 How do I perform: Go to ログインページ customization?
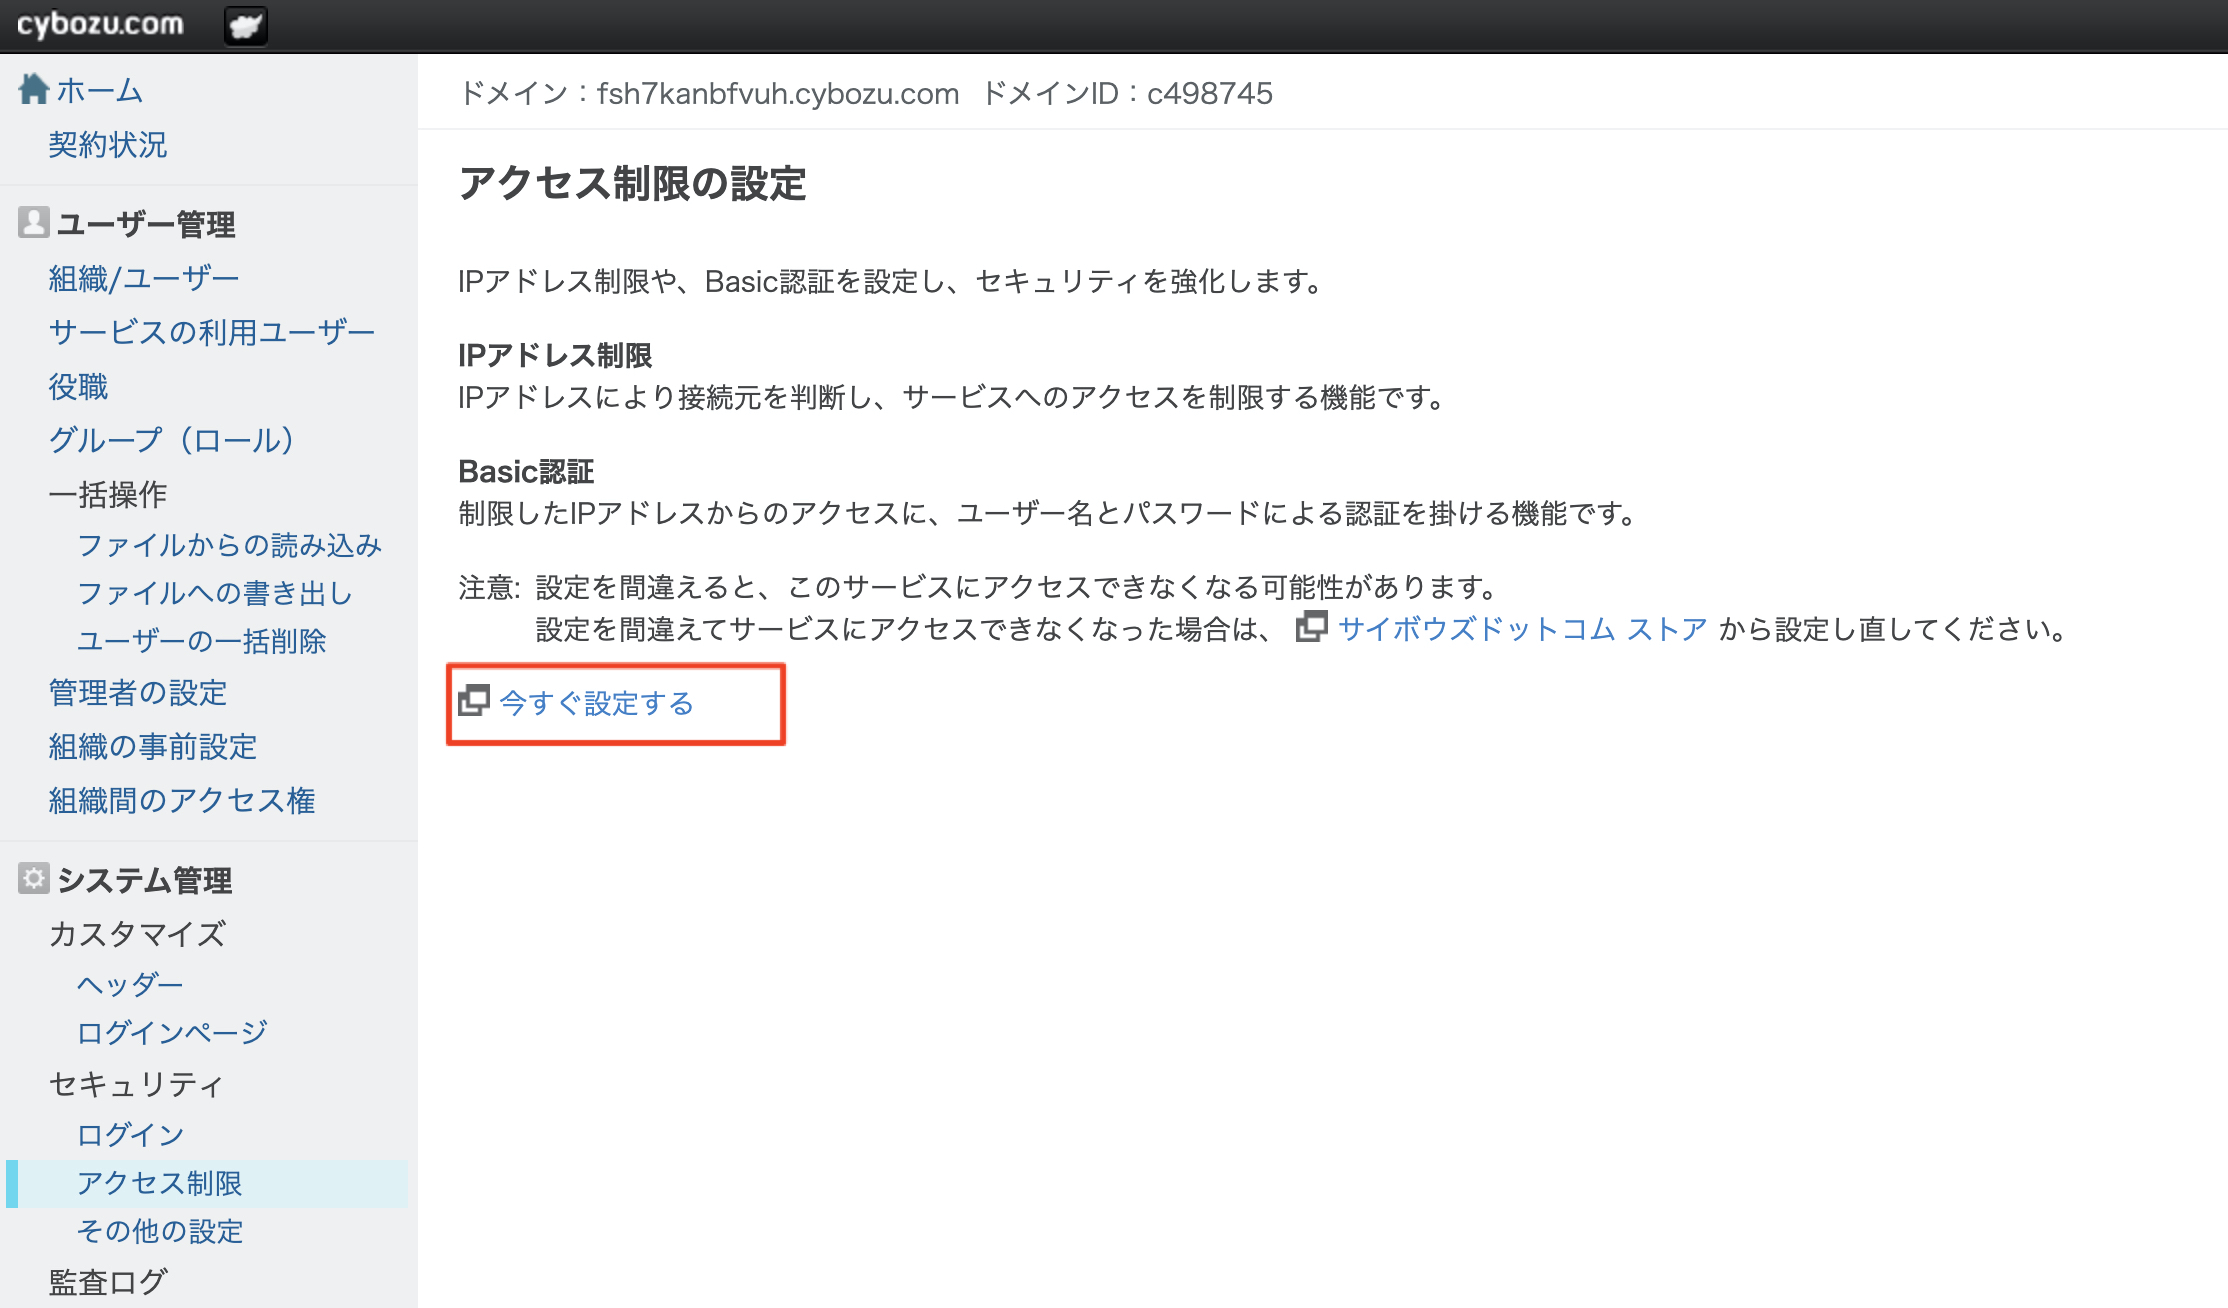(172, 1032)
